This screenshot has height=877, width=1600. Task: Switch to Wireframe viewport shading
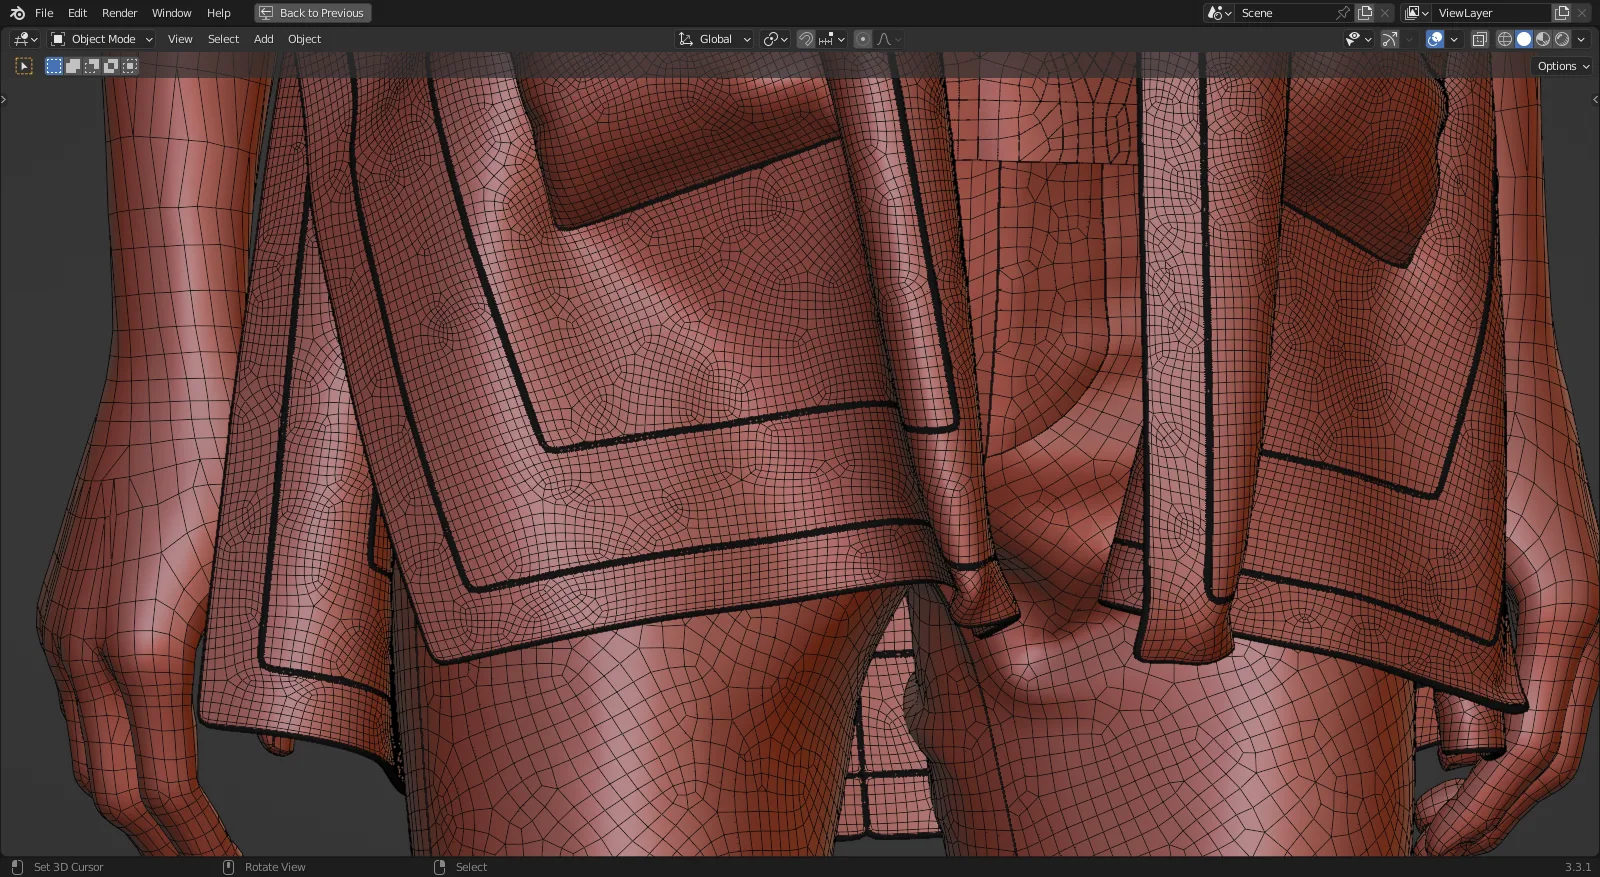1505,39
